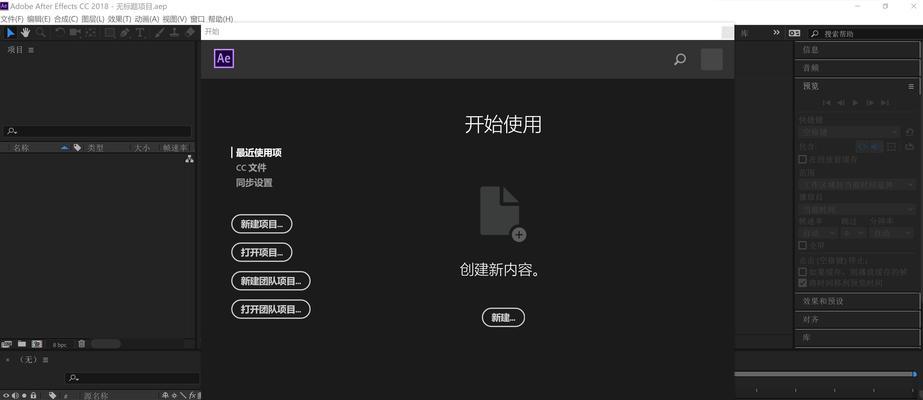Click the tag label column icon

pyautogui.click(x=78, y=148)
